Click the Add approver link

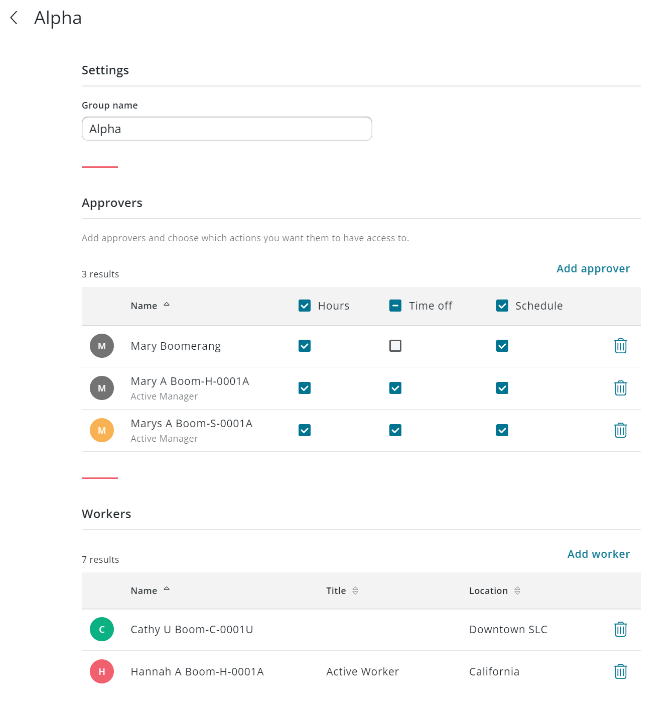593,268
